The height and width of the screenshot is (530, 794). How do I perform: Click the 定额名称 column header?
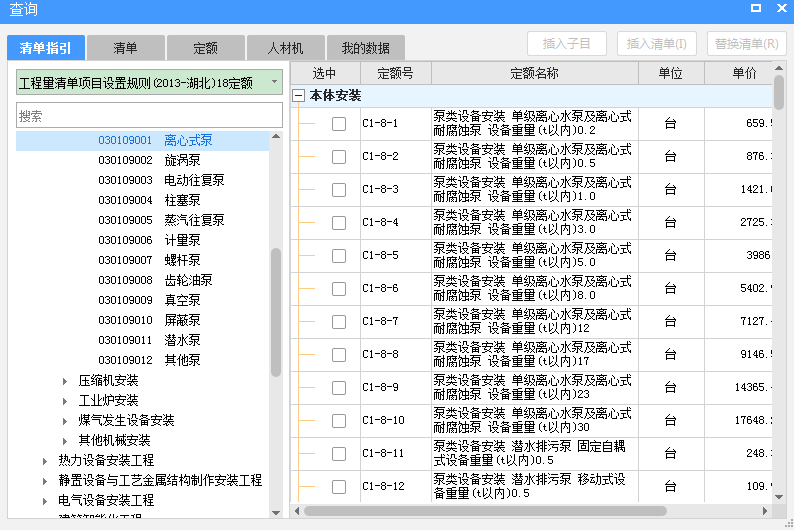(535, 73)
